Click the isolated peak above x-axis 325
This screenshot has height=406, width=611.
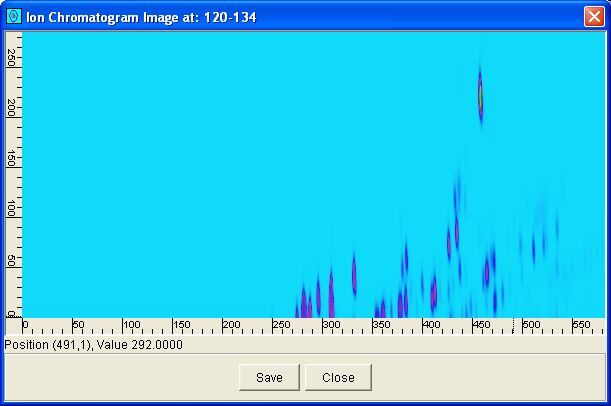pyautogui.click(x=354, y=273)
